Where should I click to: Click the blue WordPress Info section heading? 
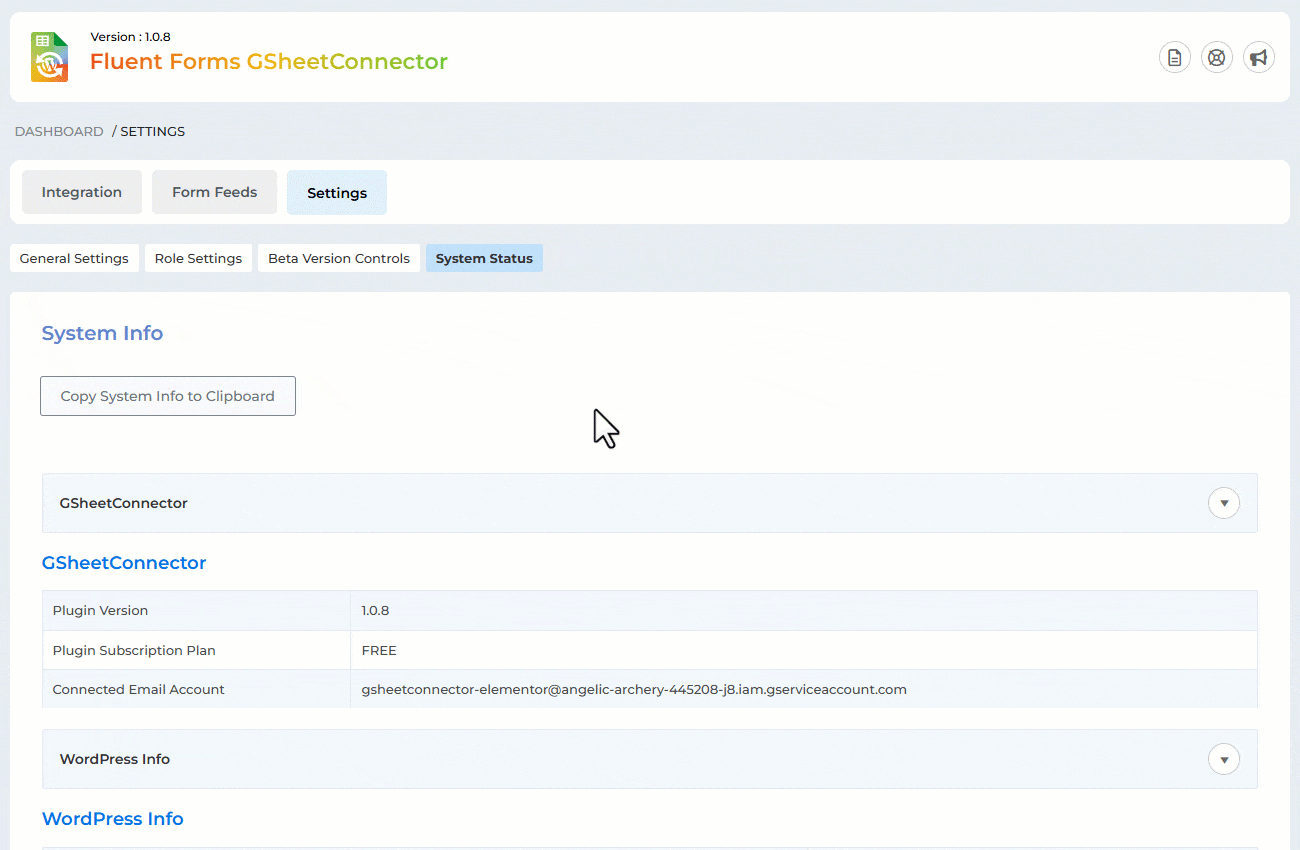click(113, 819)
